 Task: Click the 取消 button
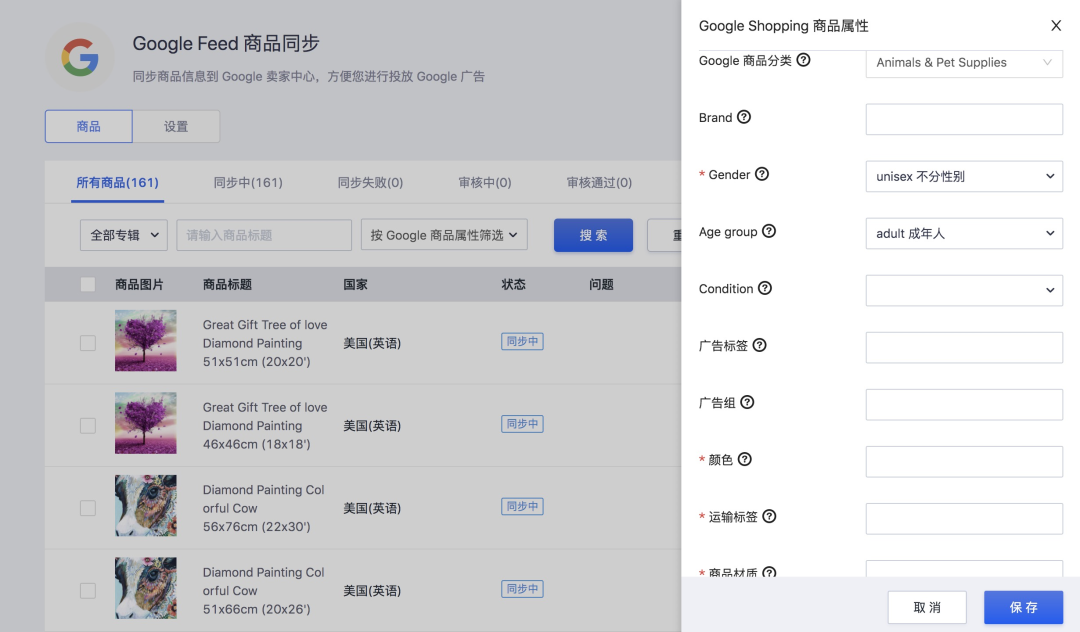[927, 607]
